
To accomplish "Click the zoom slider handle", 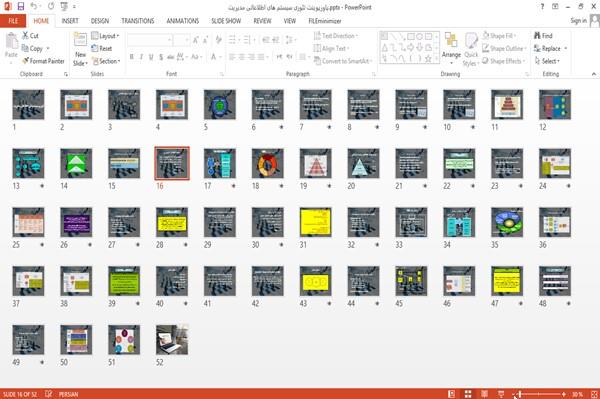I will (x=520, y=394).
